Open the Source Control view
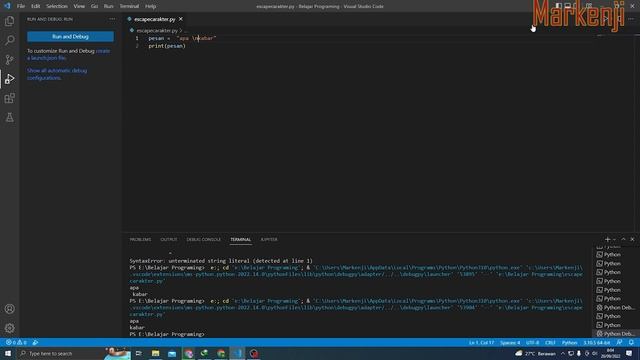 pyautogui.click(x=9, y=60)
